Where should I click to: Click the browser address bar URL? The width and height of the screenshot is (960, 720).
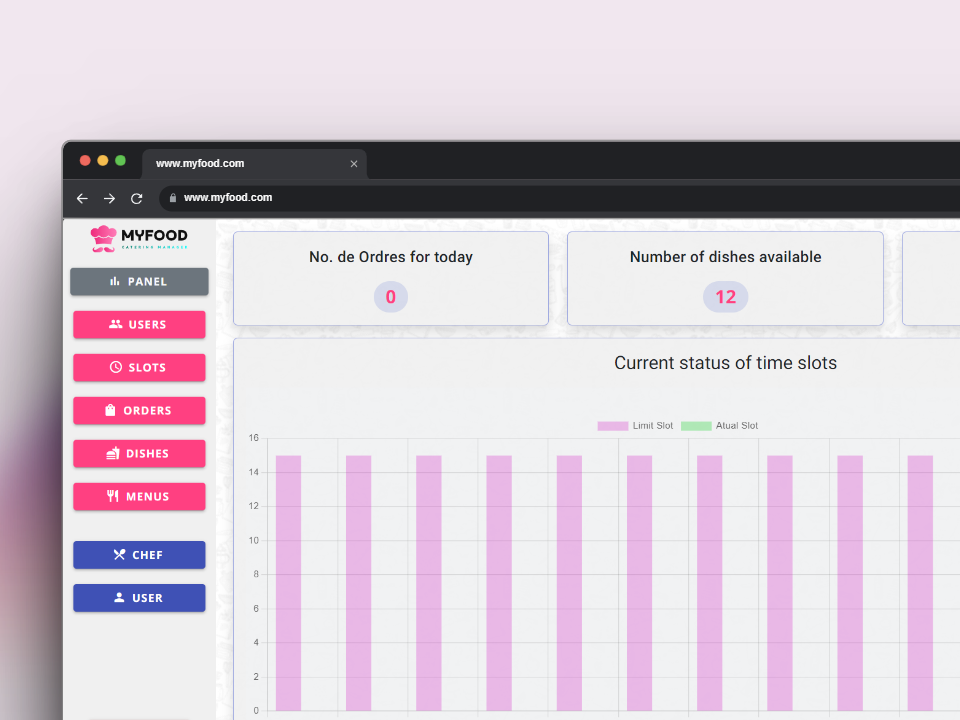pos(228,198)
